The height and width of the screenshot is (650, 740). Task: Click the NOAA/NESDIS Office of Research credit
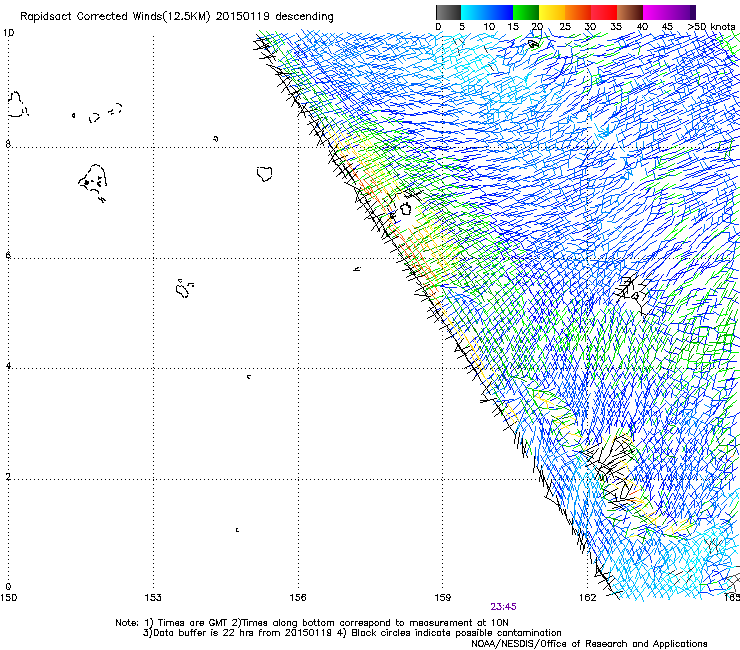589,644
